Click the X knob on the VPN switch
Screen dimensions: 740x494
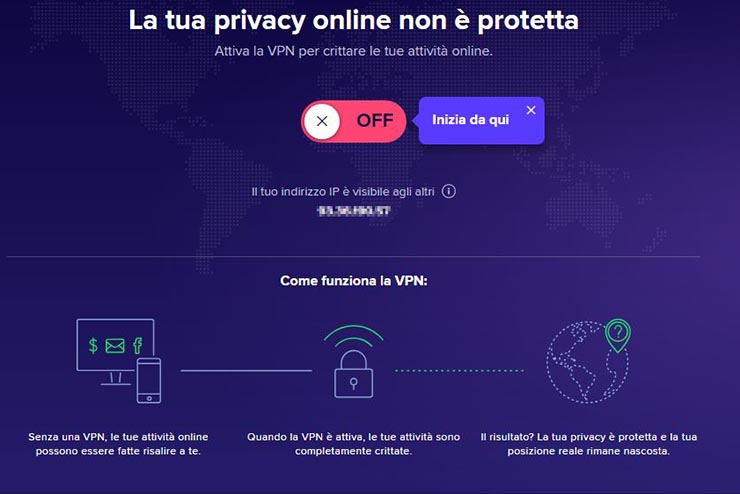(321, 122)
